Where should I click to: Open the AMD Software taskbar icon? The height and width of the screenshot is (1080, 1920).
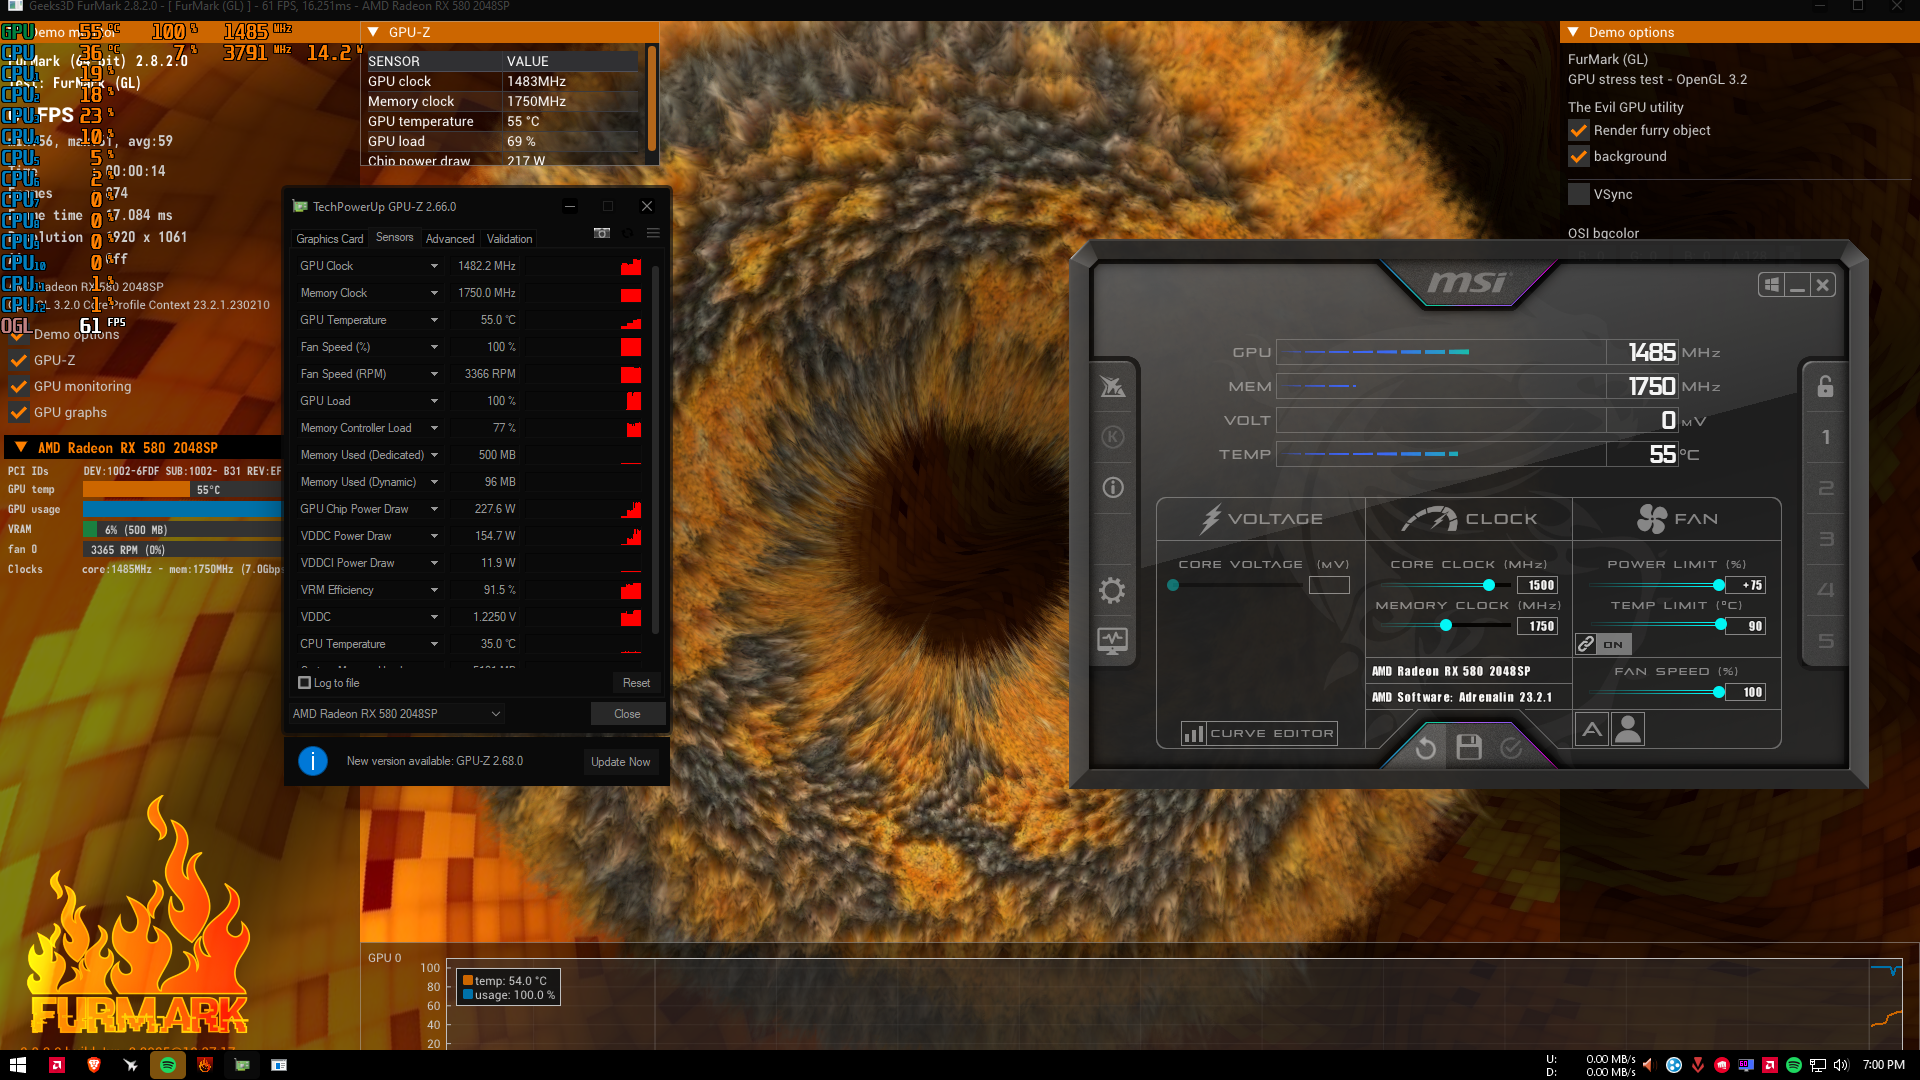coord(57,1065)
